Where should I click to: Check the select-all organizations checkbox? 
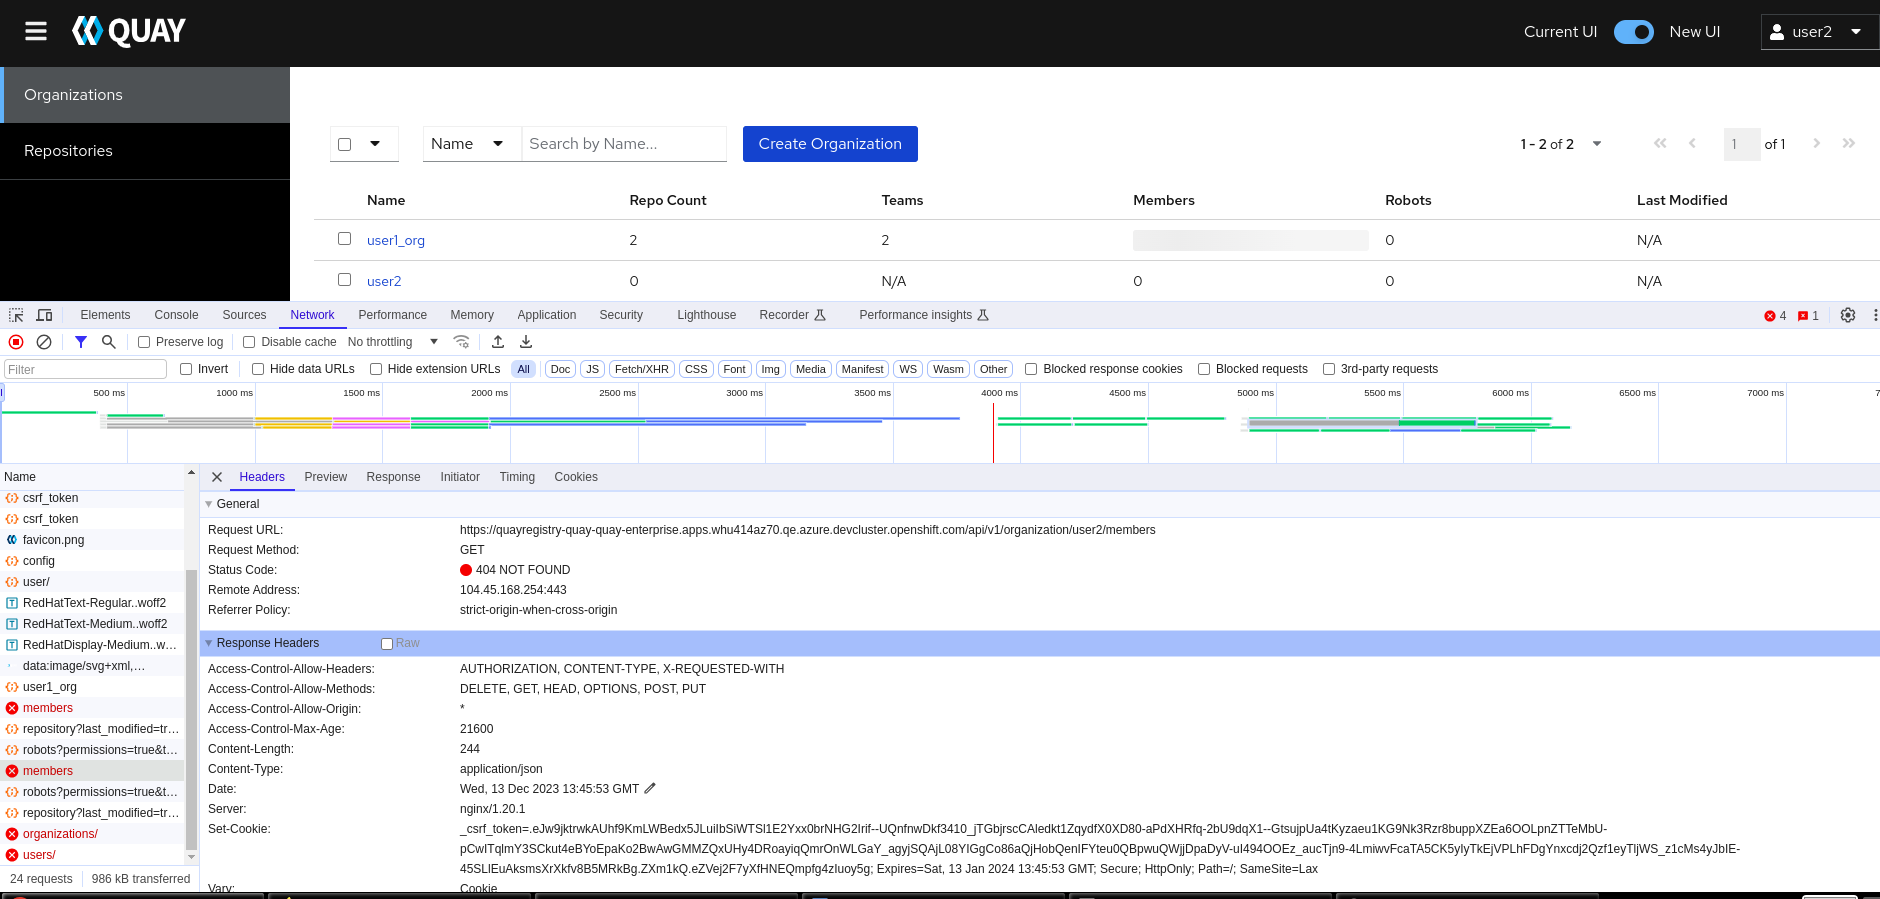[x=345, y=144]
